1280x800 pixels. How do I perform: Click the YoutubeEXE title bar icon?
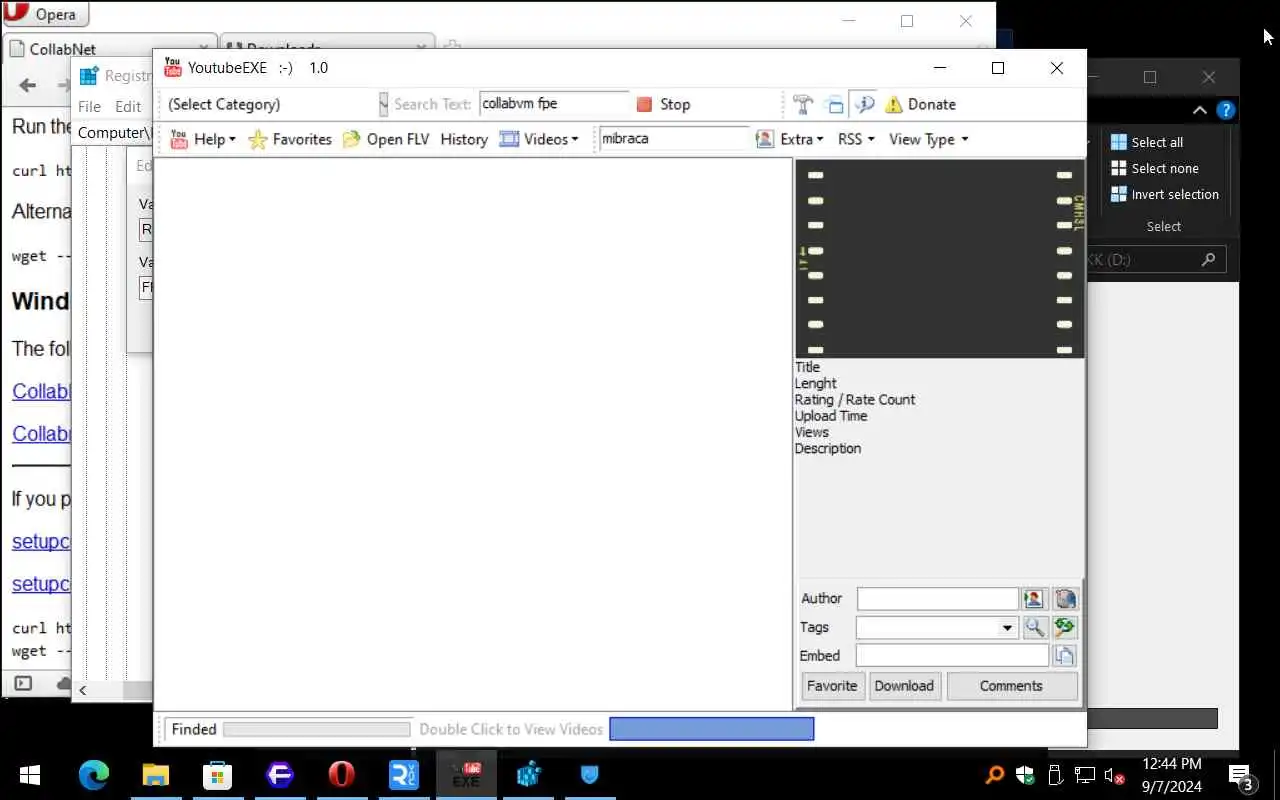(173, 68)
